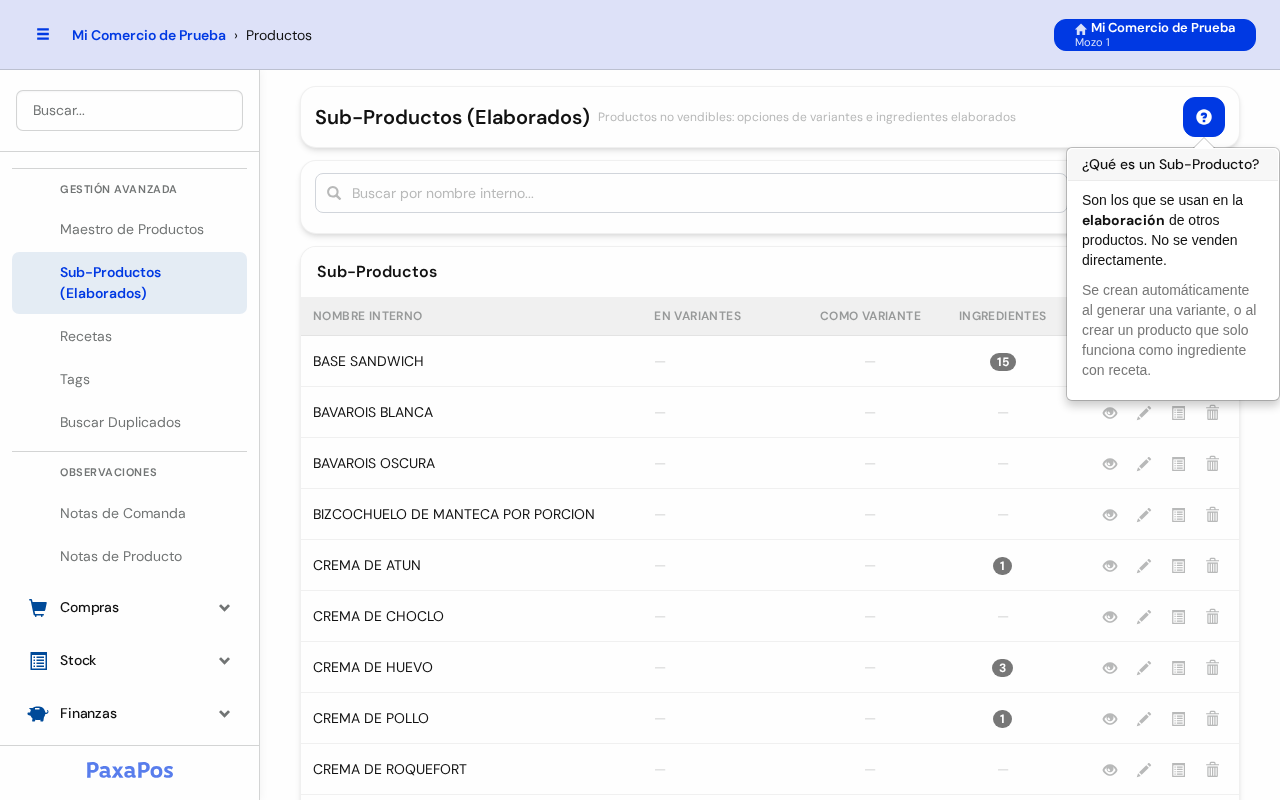This screenshot has width=1280, height=800.
Task: Click the trash icon for CREMA DE ROQUEFORT
Action: (x=1212, y=770)
